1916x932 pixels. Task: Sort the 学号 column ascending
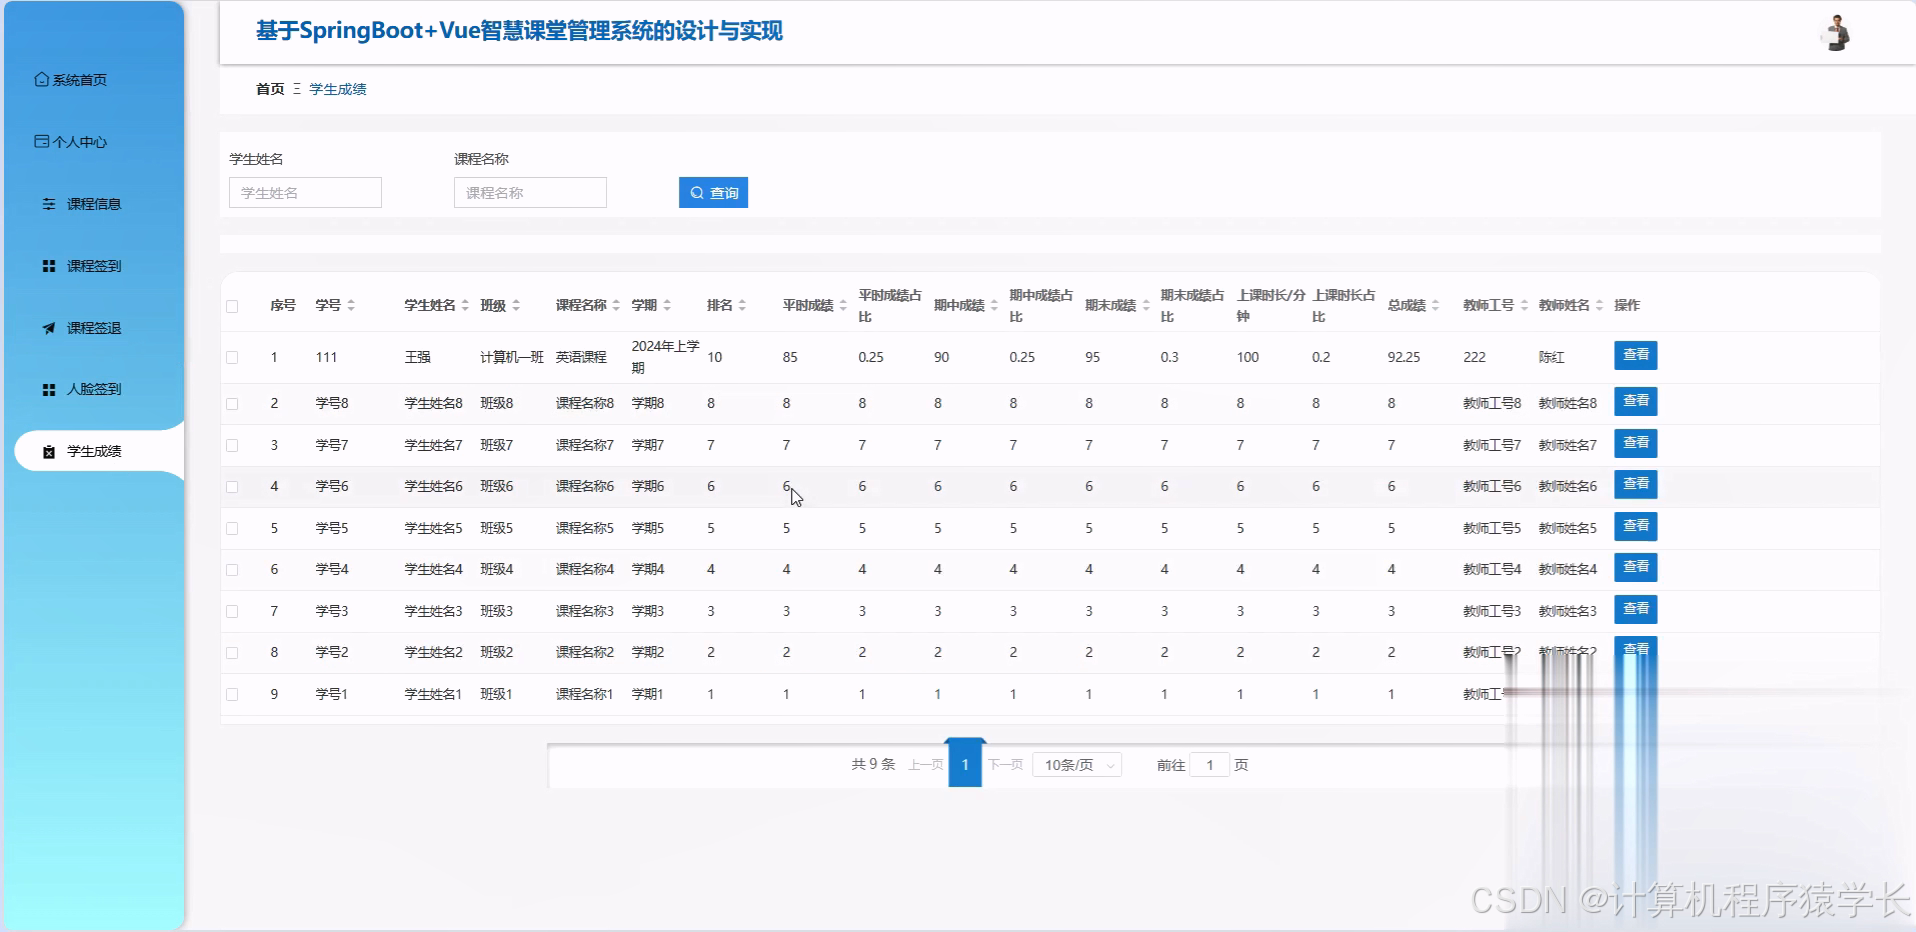point(351,300)
